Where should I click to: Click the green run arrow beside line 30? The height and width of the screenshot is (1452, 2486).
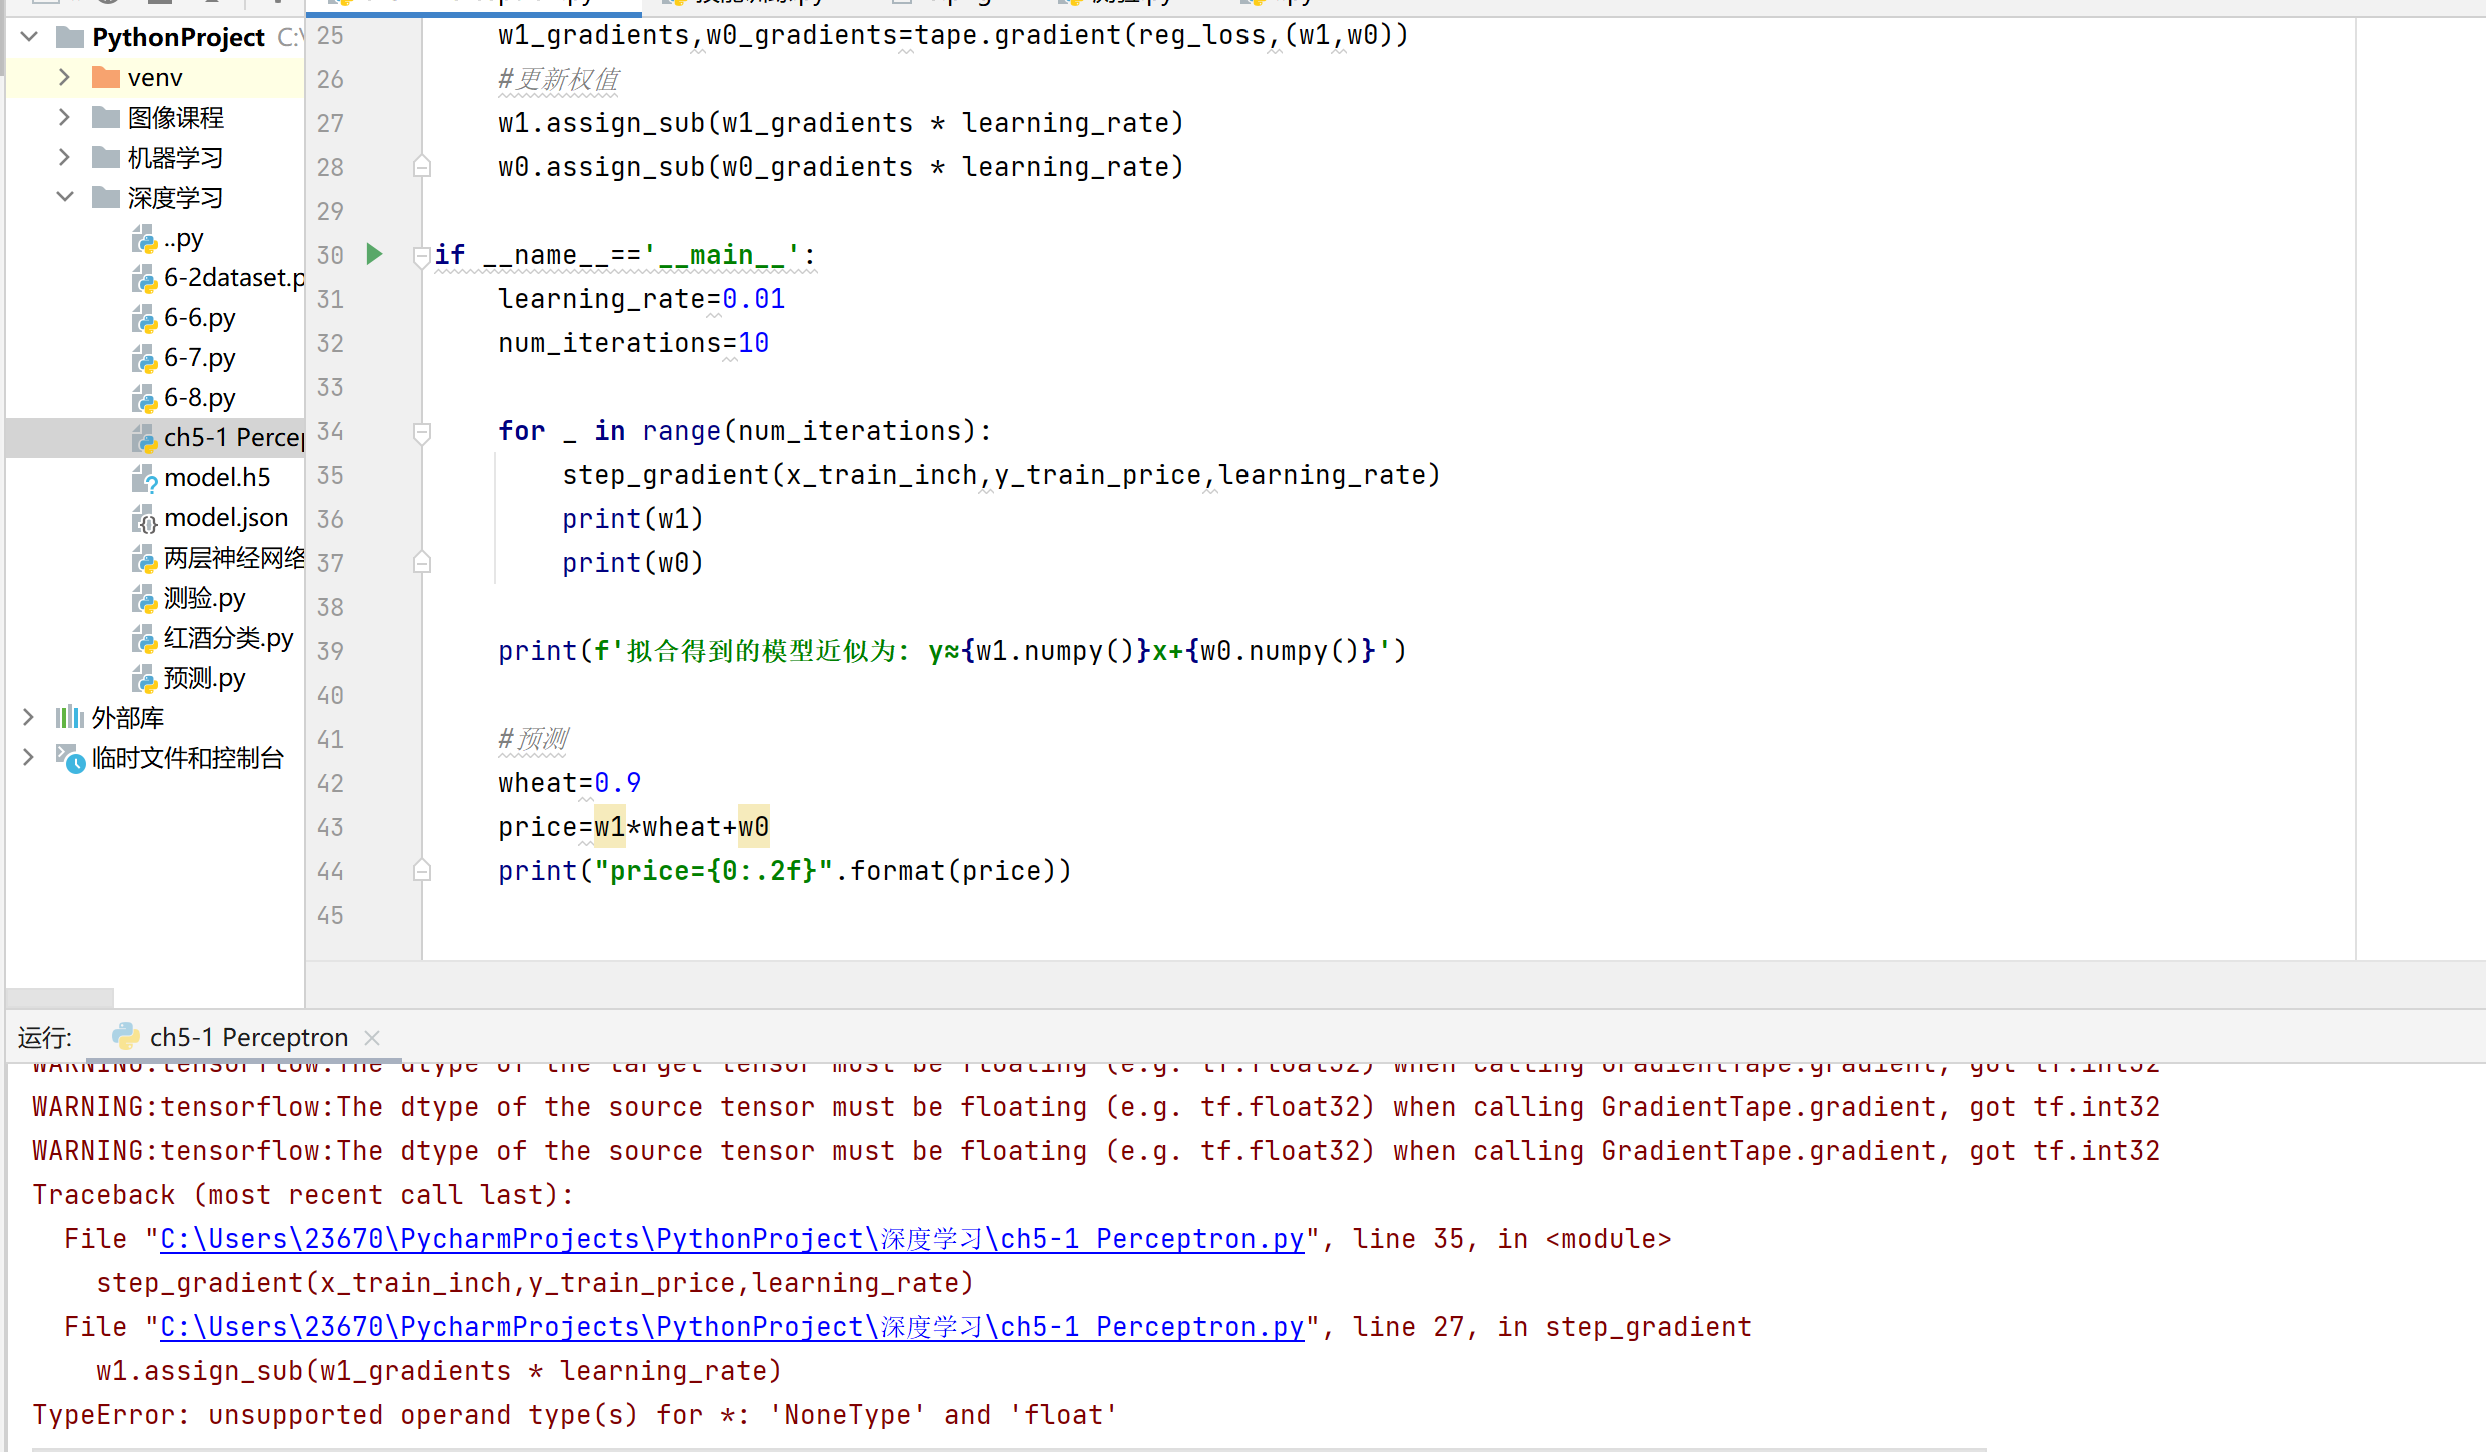pyautogui.click(x=374, y=254)
